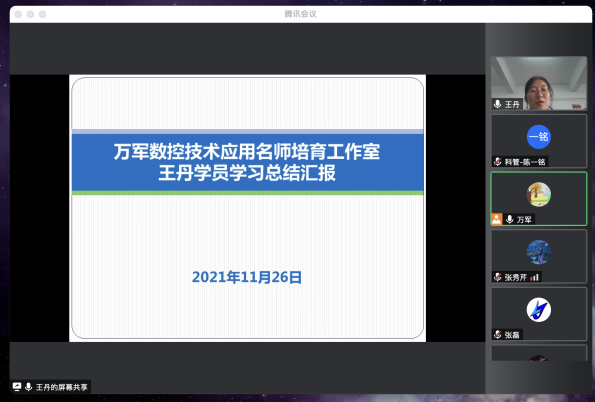
Task: Click the slide title 万军数控技术应用名师培育工作室
Action: tap(247, 151)
